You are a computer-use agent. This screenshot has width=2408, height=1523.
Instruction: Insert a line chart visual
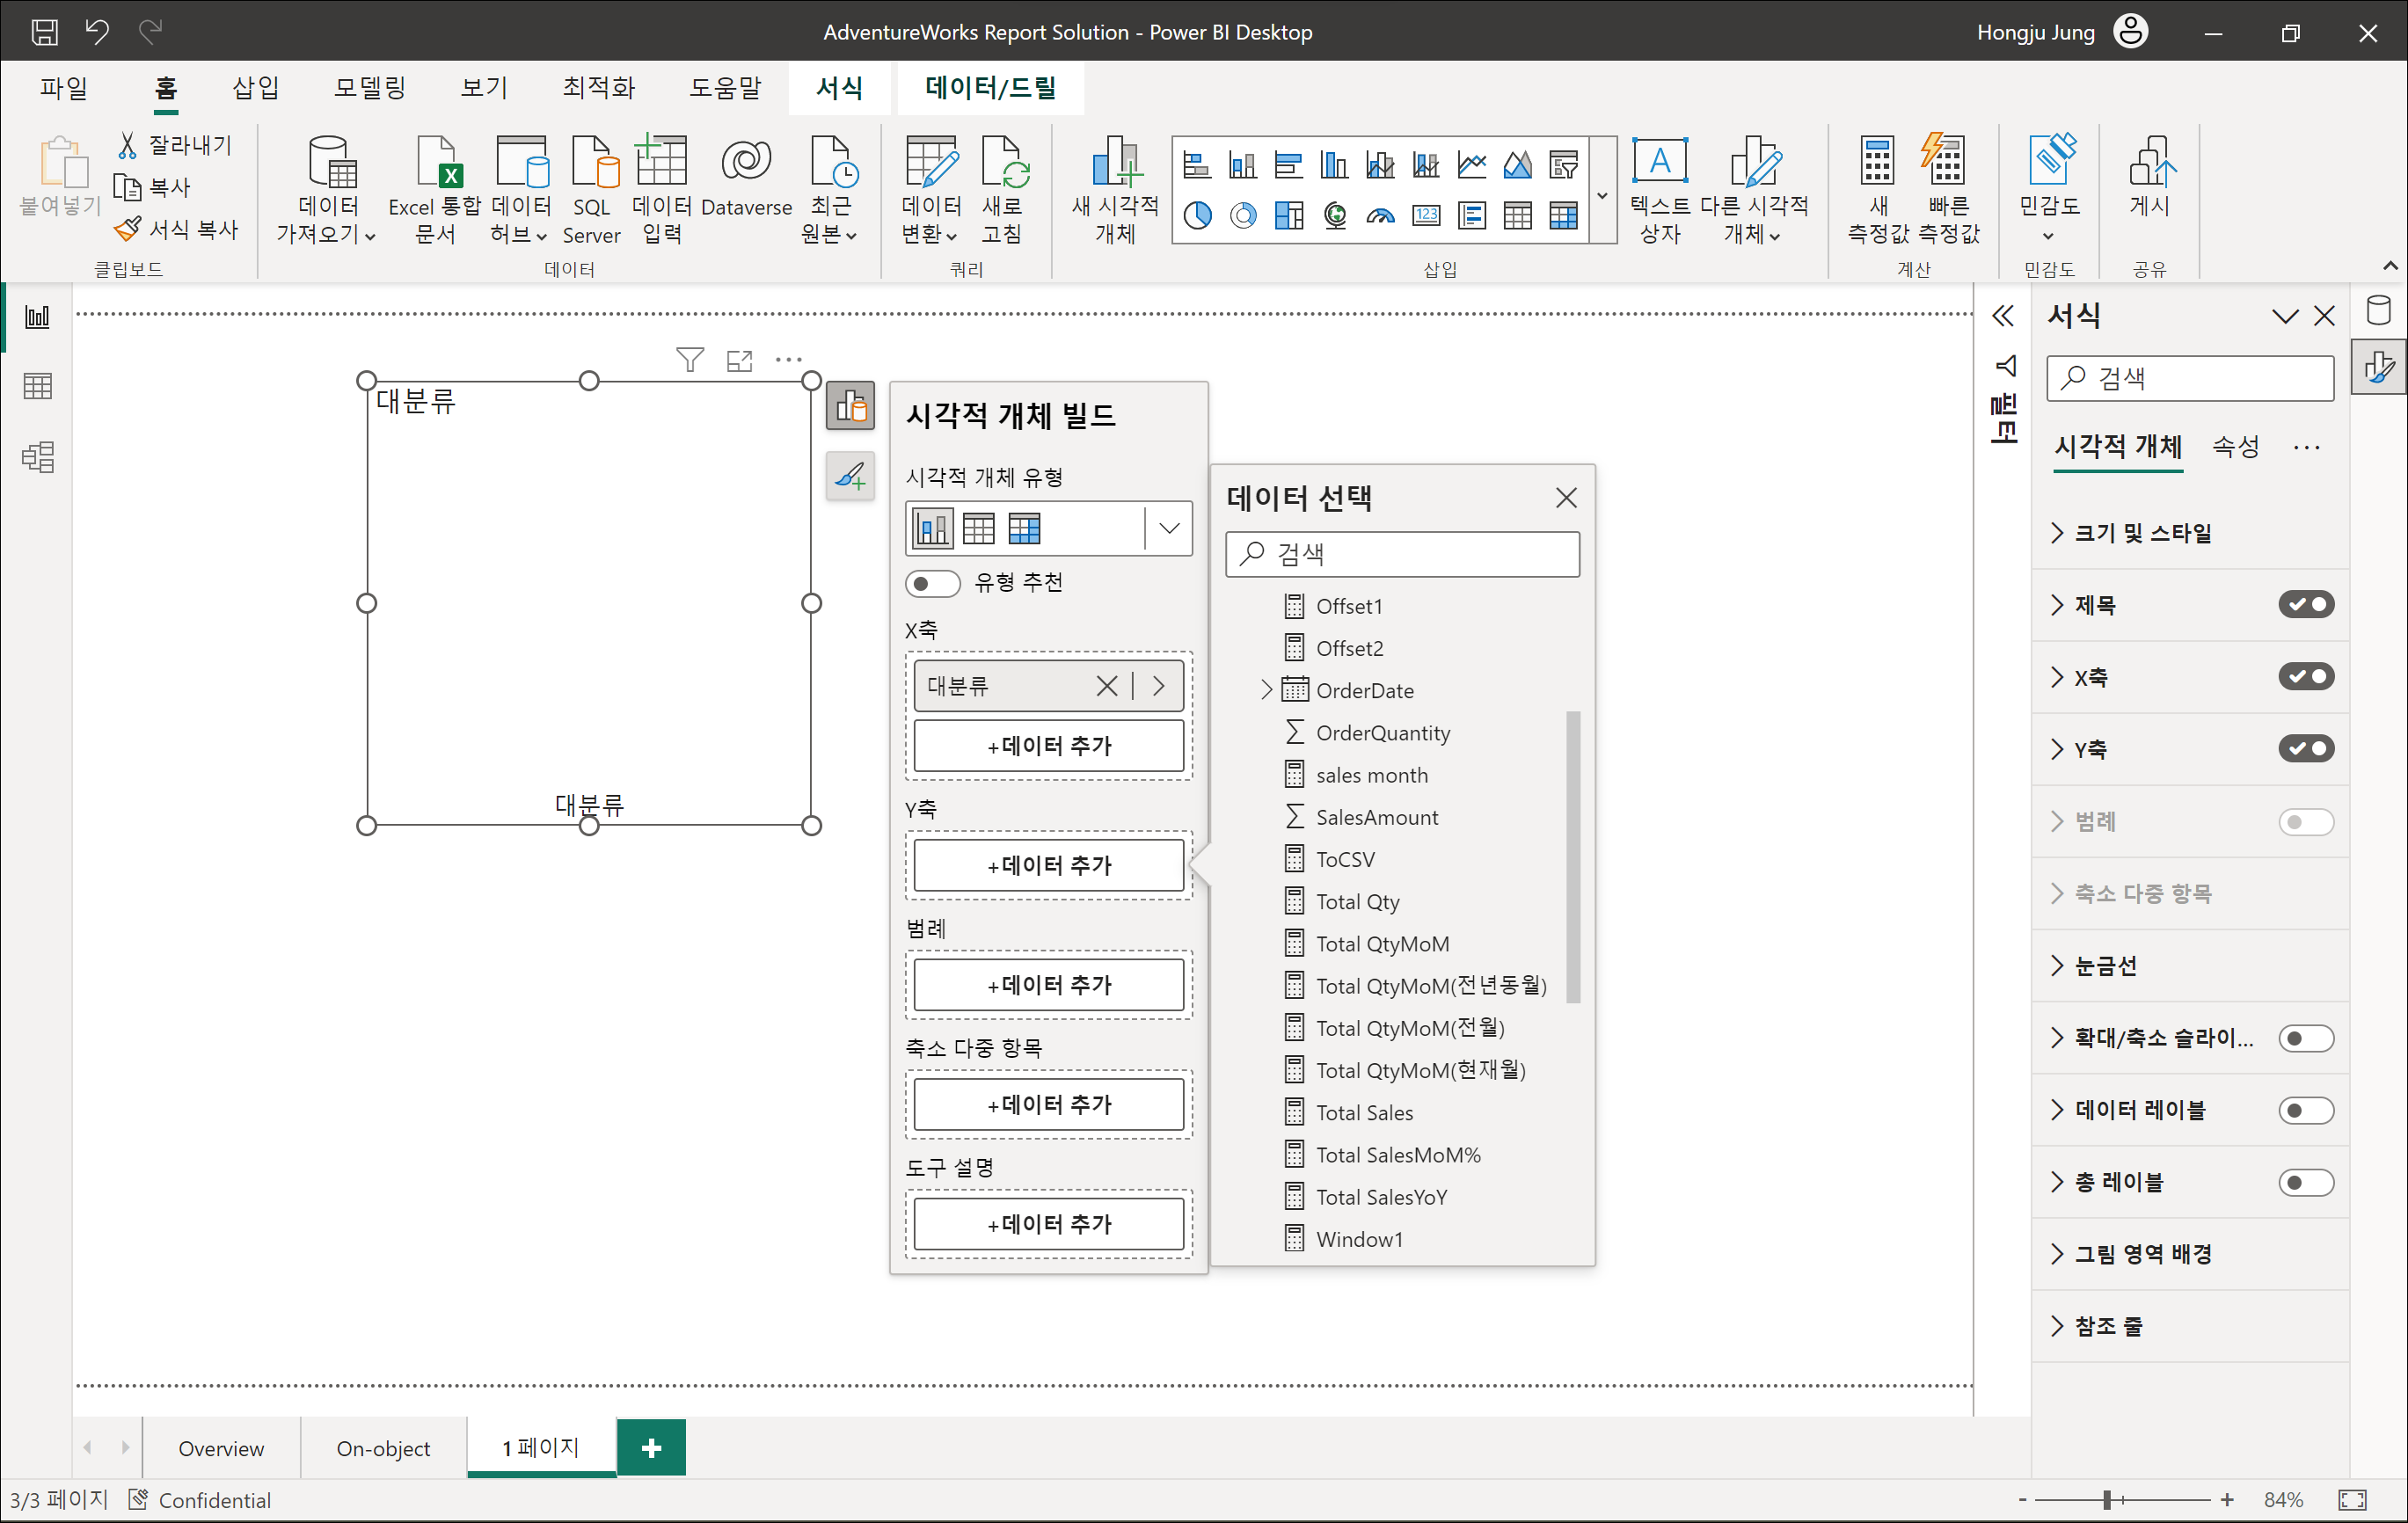1471,165
